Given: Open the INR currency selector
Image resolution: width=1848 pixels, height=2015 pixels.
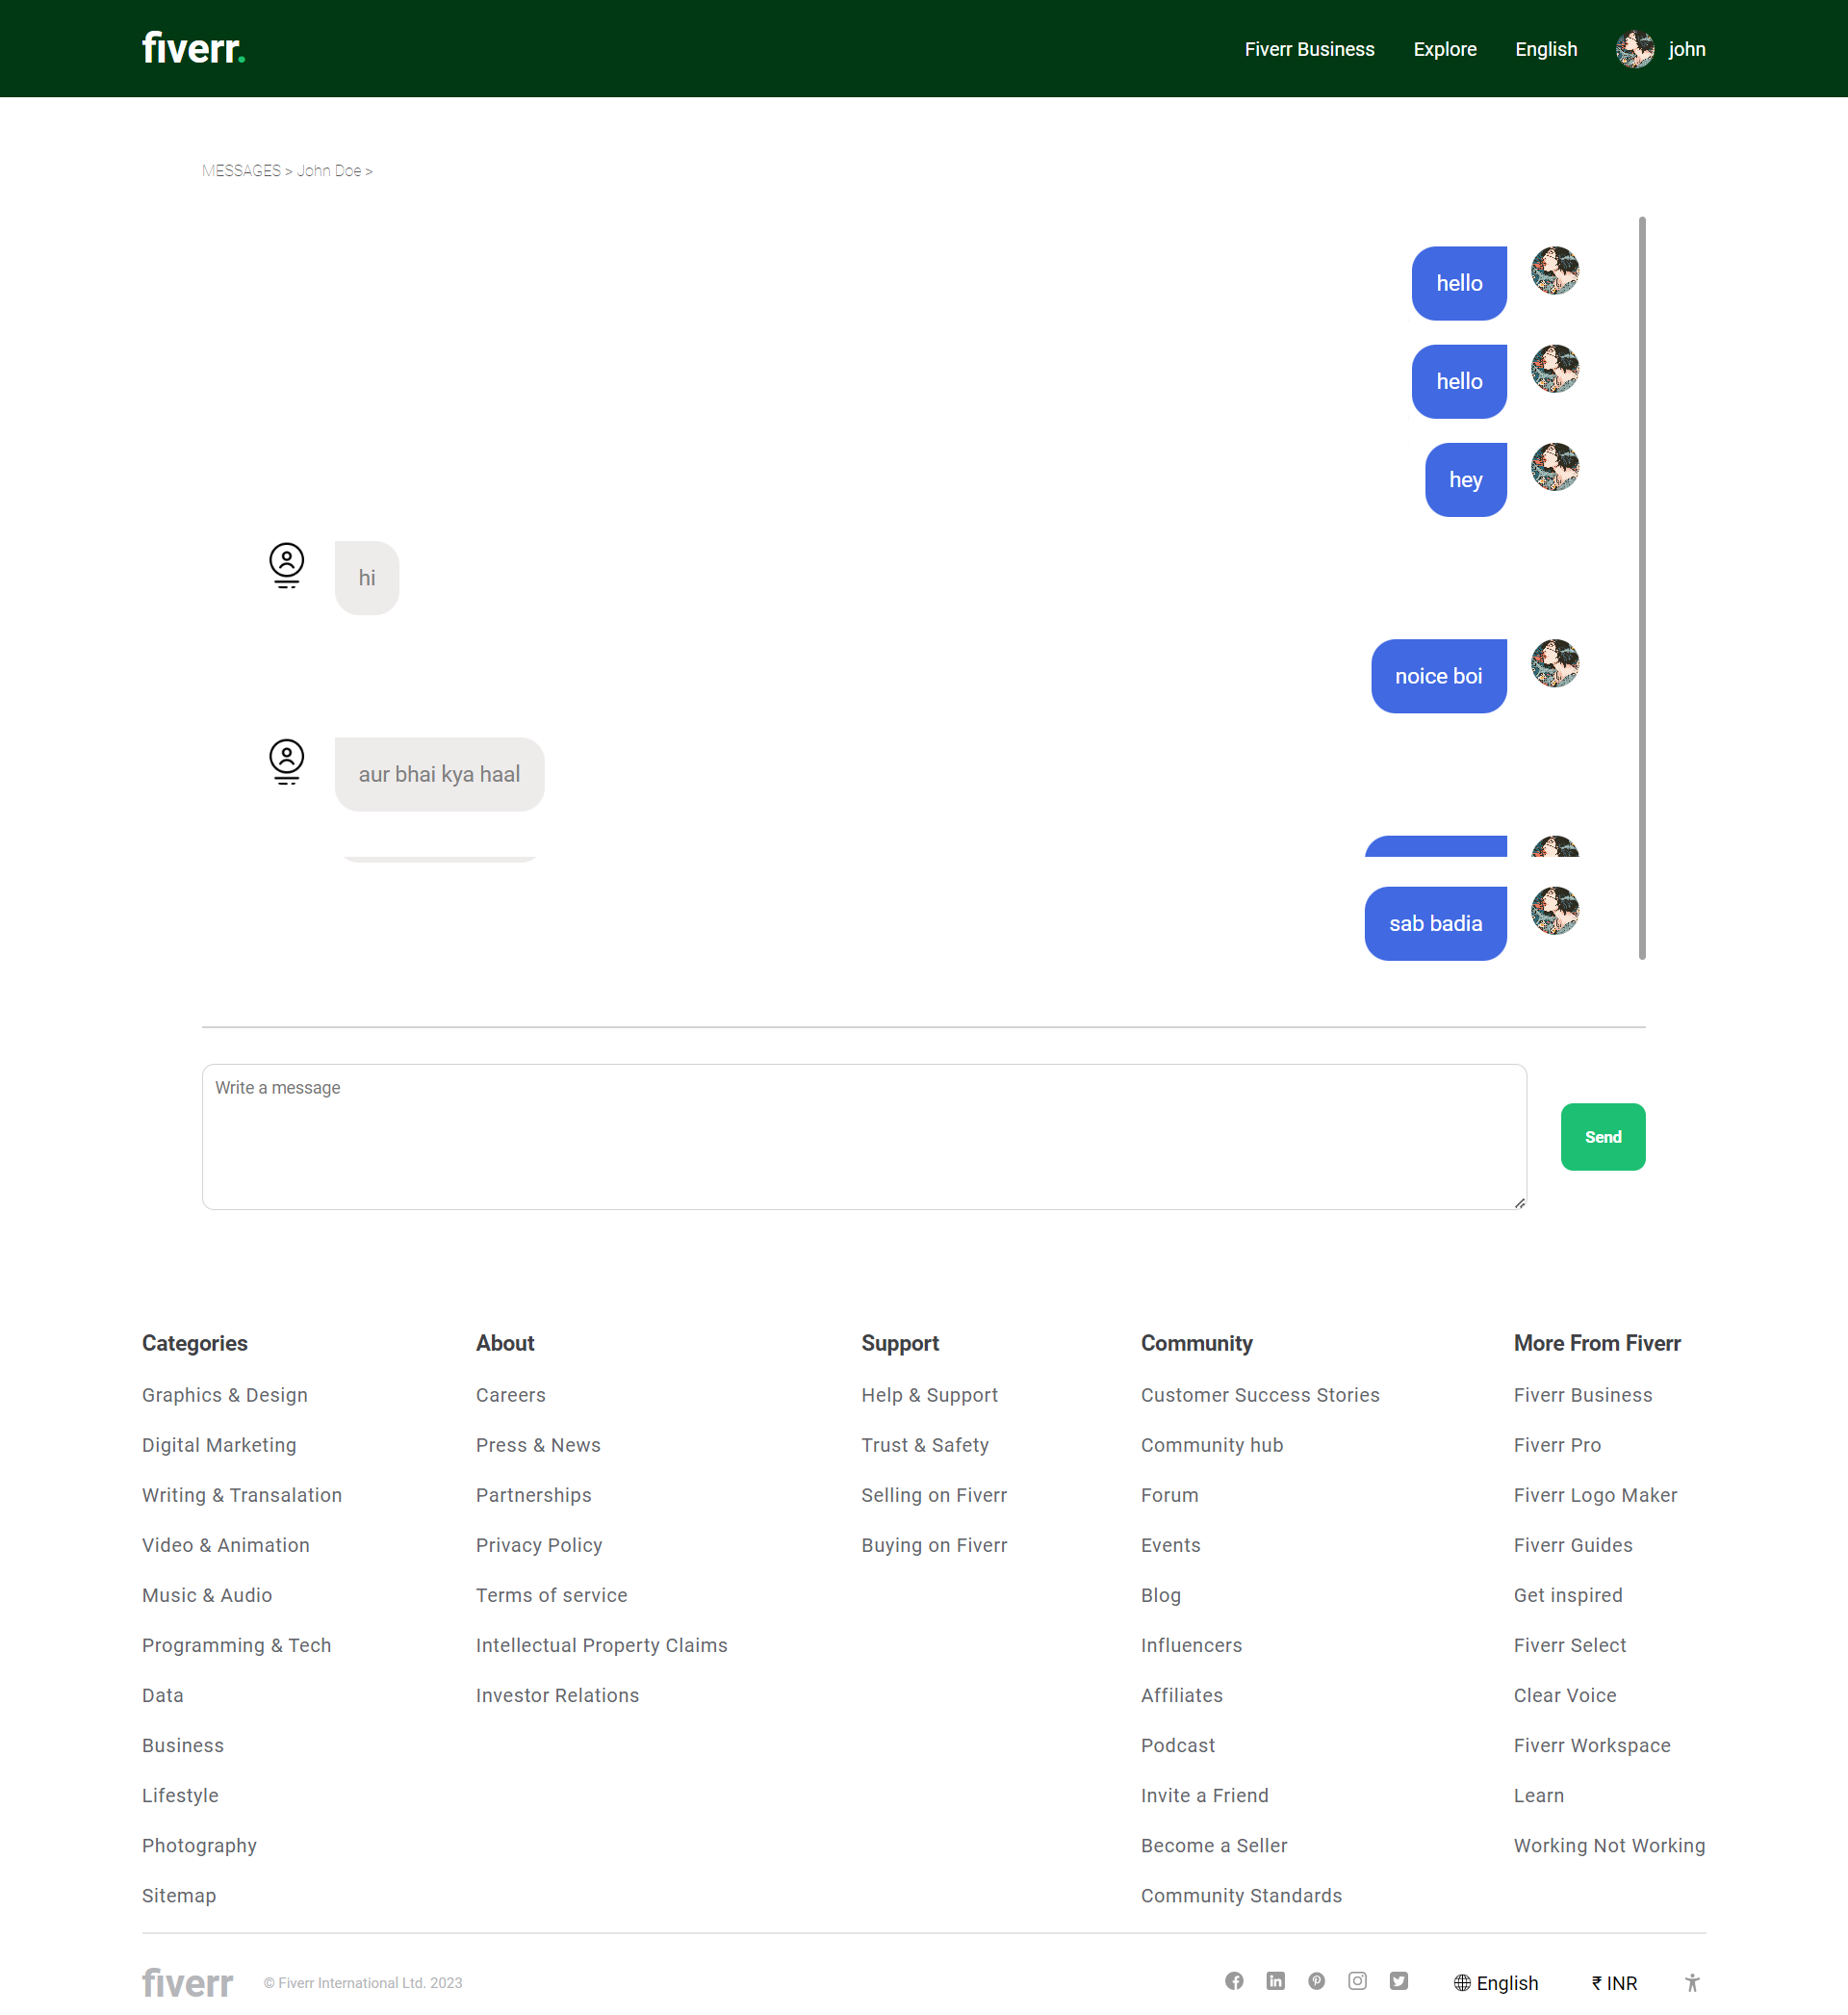Looking at the screenshot, I should pyautogui.click(x=1613, y=1981).
